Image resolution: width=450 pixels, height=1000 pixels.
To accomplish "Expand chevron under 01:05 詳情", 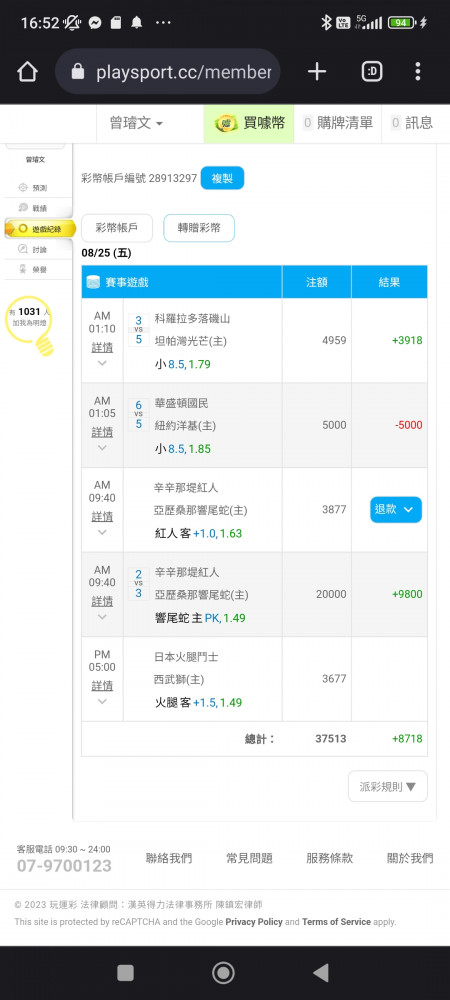I will click(102, 448).
